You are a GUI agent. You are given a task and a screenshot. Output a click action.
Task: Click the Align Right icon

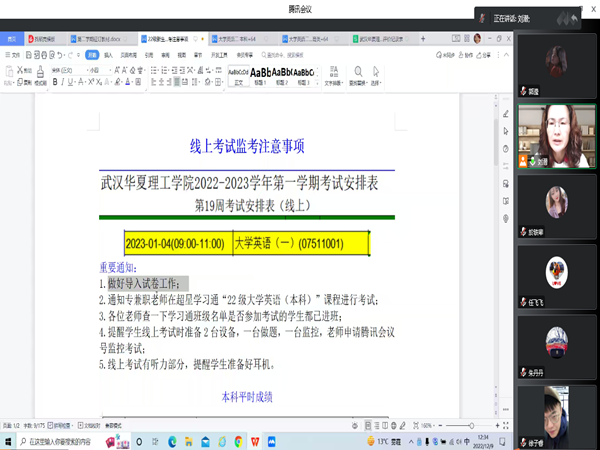[x=169, y=82]
